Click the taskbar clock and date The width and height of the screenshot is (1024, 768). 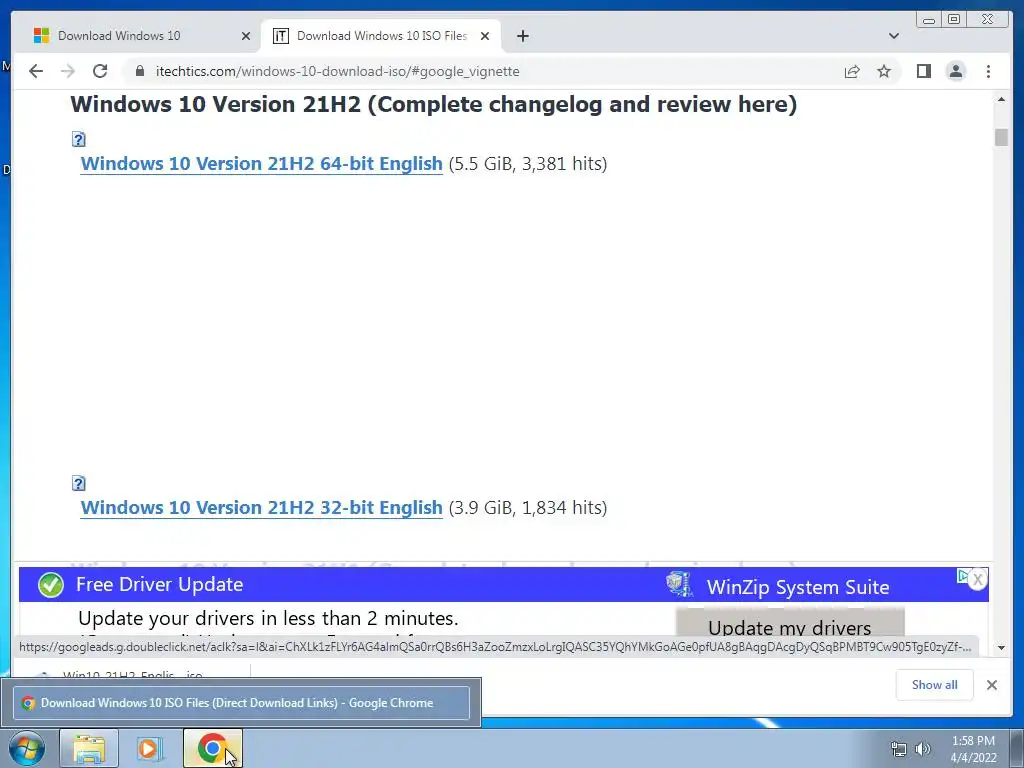pos(973,749)
